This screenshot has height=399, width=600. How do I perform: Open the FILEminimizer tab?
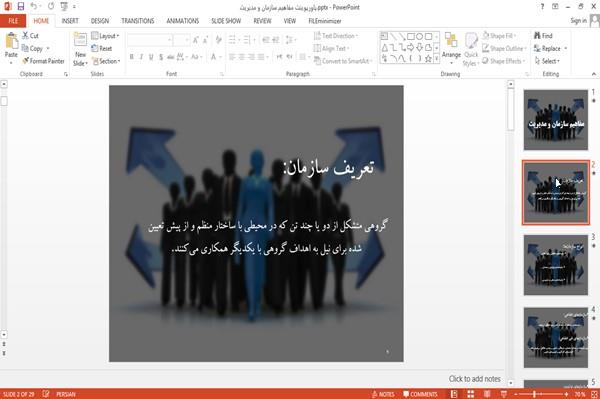[325, 21]
